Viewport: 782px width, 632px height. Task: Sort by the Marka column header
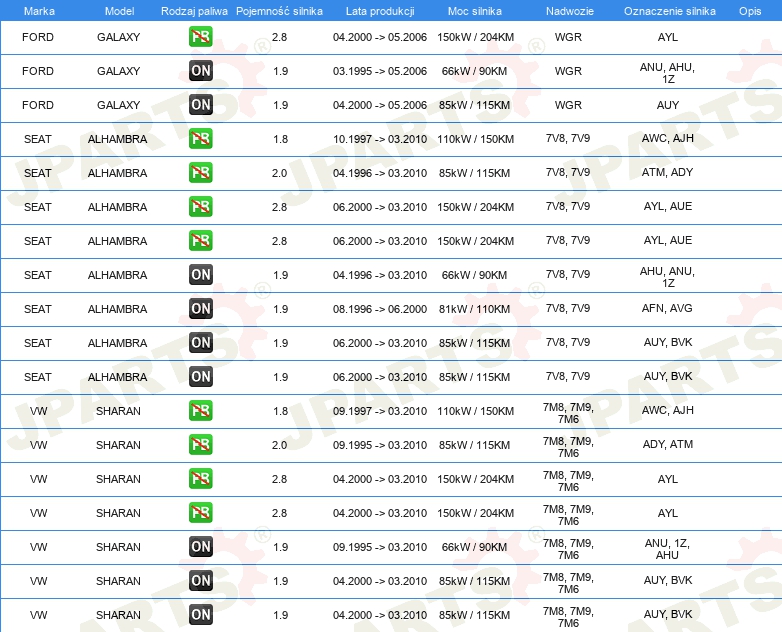pos(39,11)
